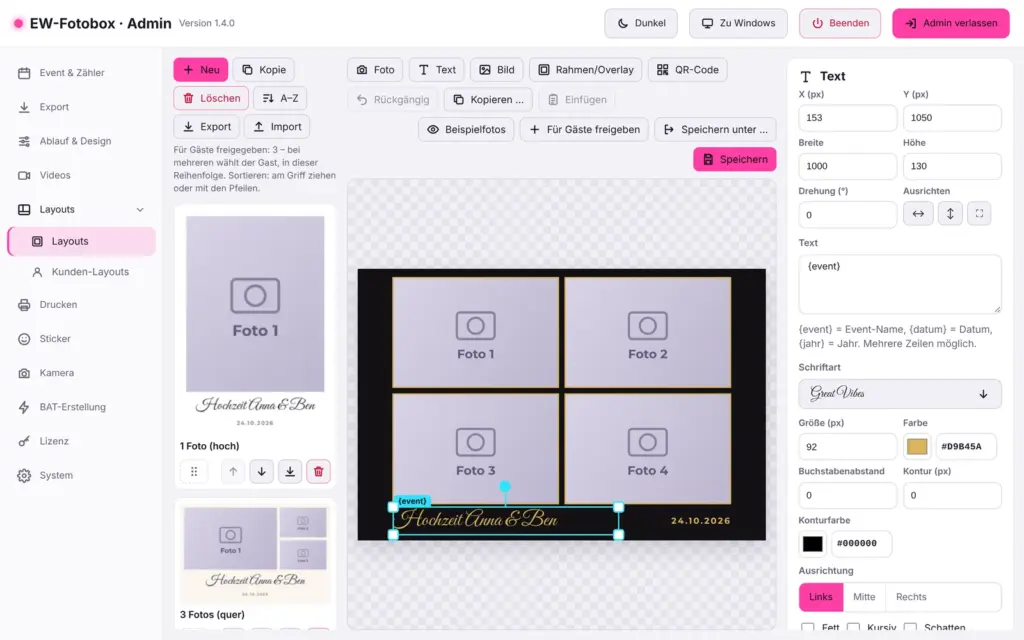Add a Rahmen/Overlay element
The image size is (1024, 640).
tap(586, 70)
